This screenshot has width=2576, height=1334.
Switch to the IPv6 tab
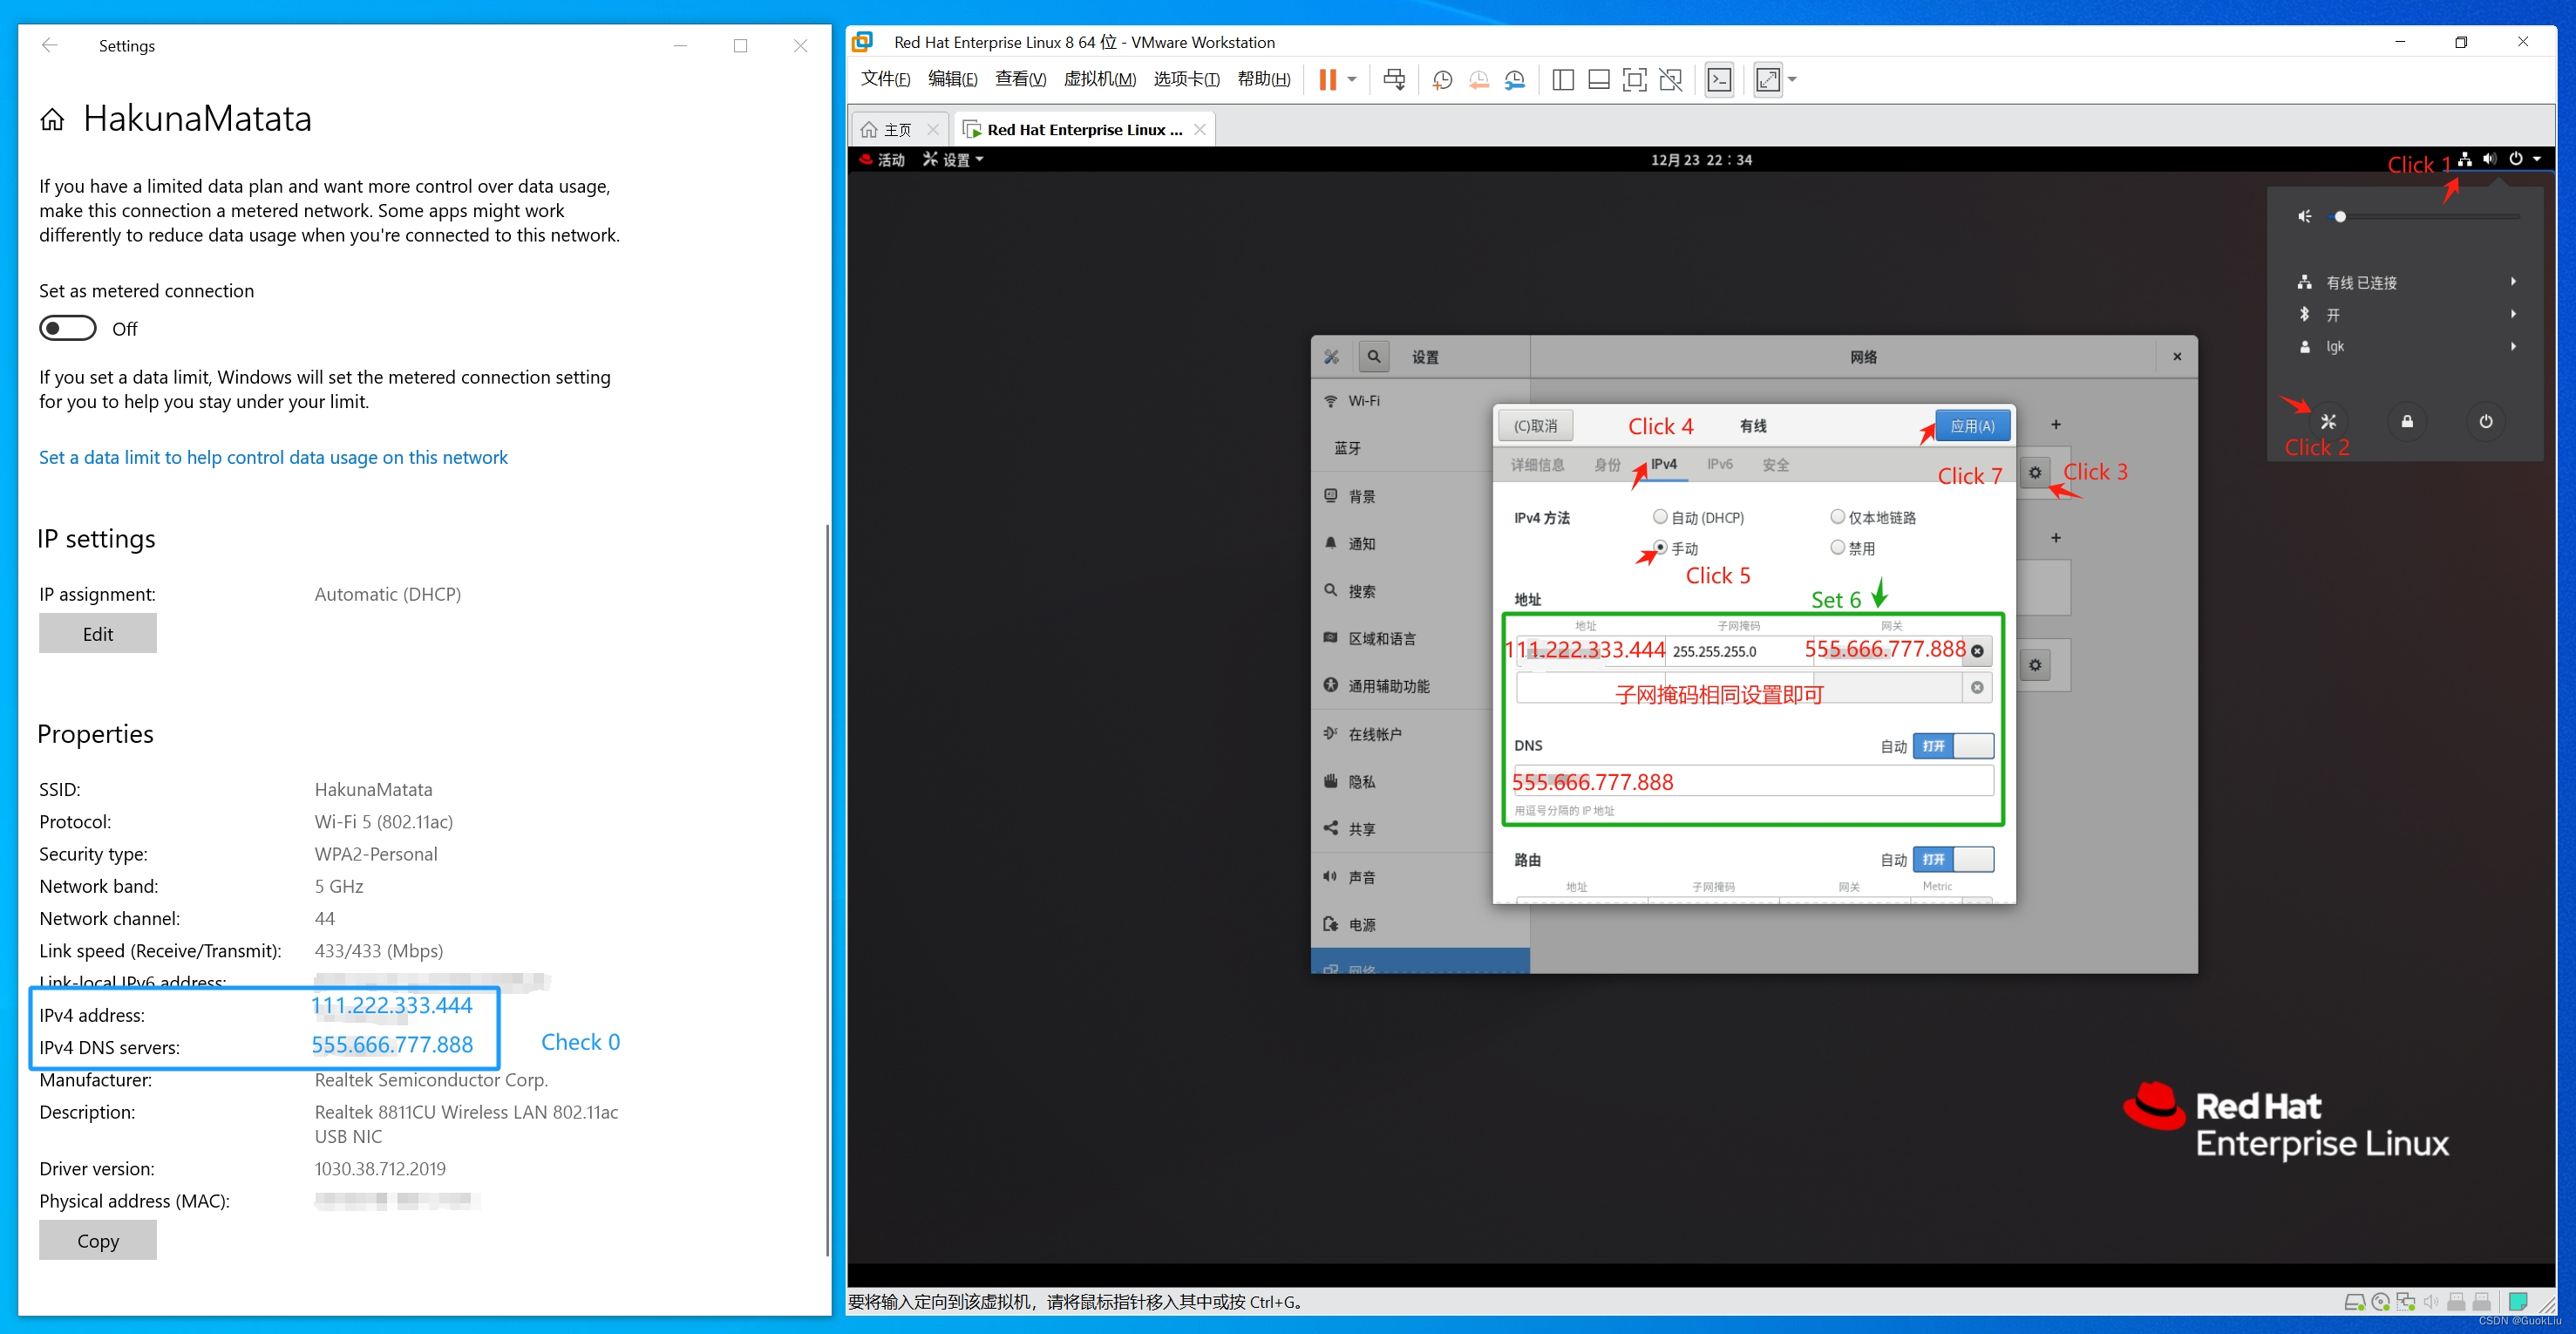1719,464
